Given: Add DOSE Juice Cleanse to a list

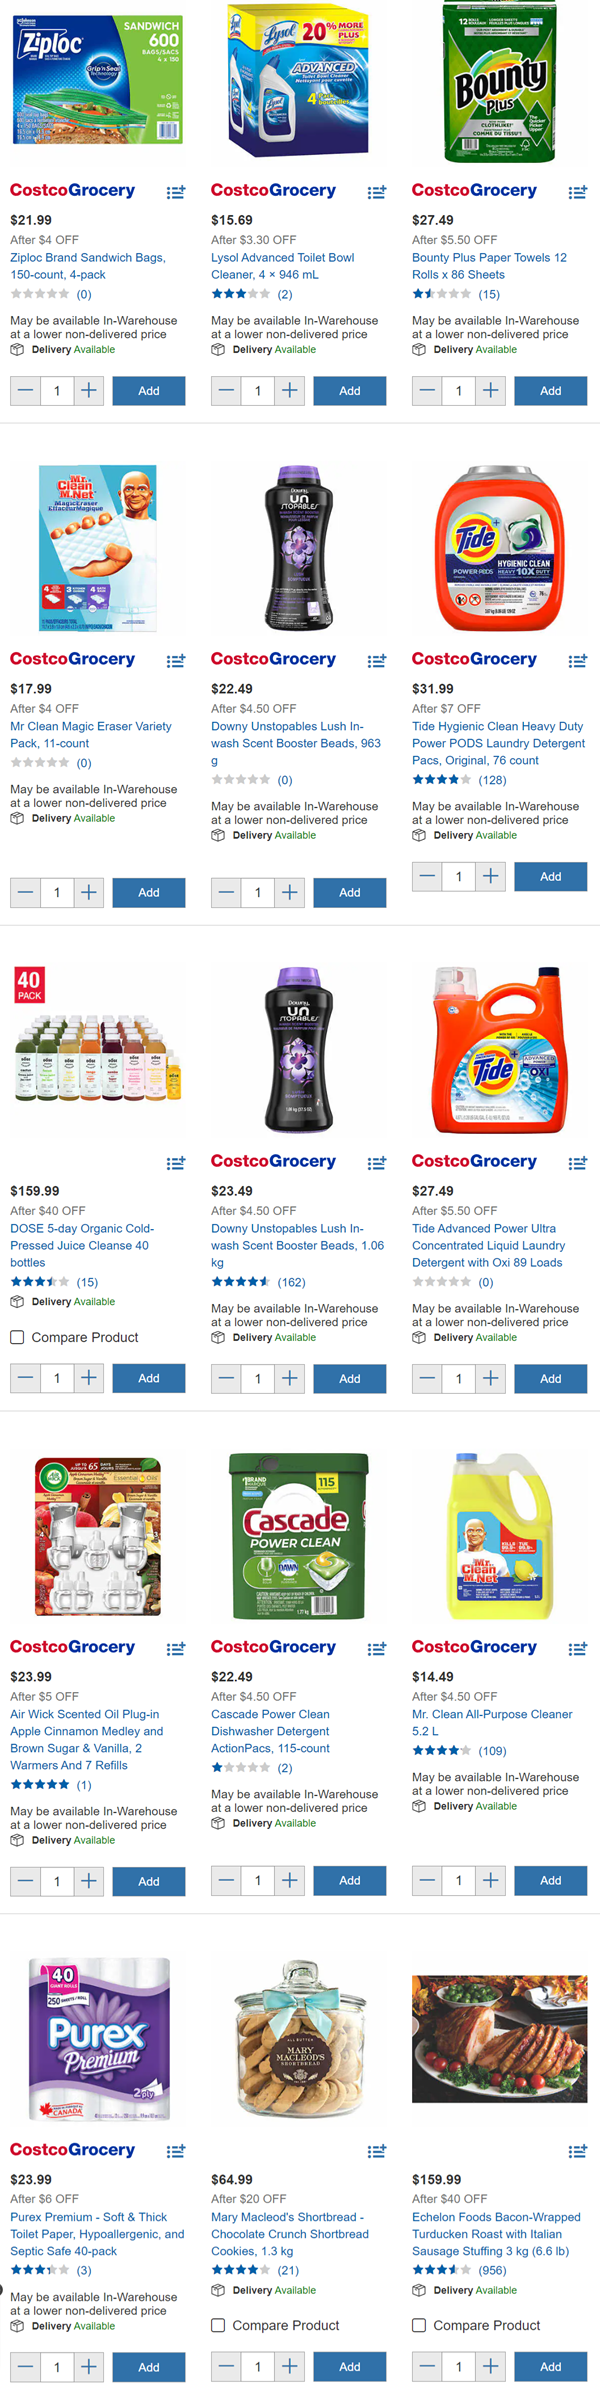Looking at the screenshot, I should point(176,1163).
